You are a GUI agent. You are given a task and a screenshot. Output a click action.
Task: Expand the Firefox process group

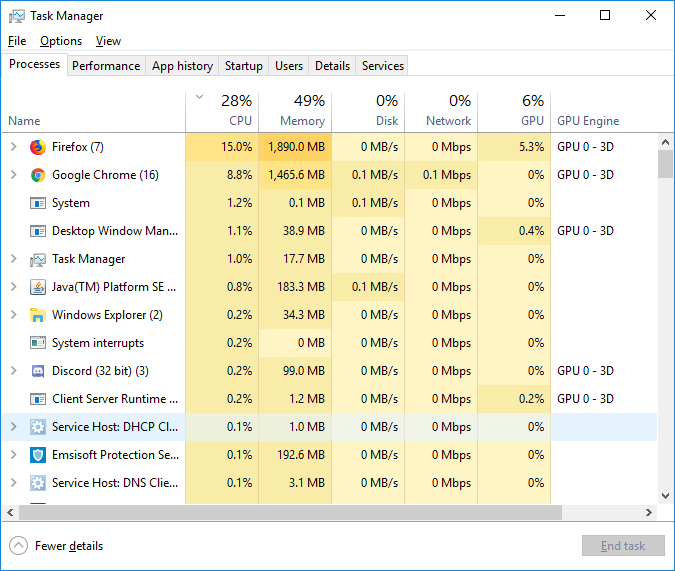[x=13, y=147]
